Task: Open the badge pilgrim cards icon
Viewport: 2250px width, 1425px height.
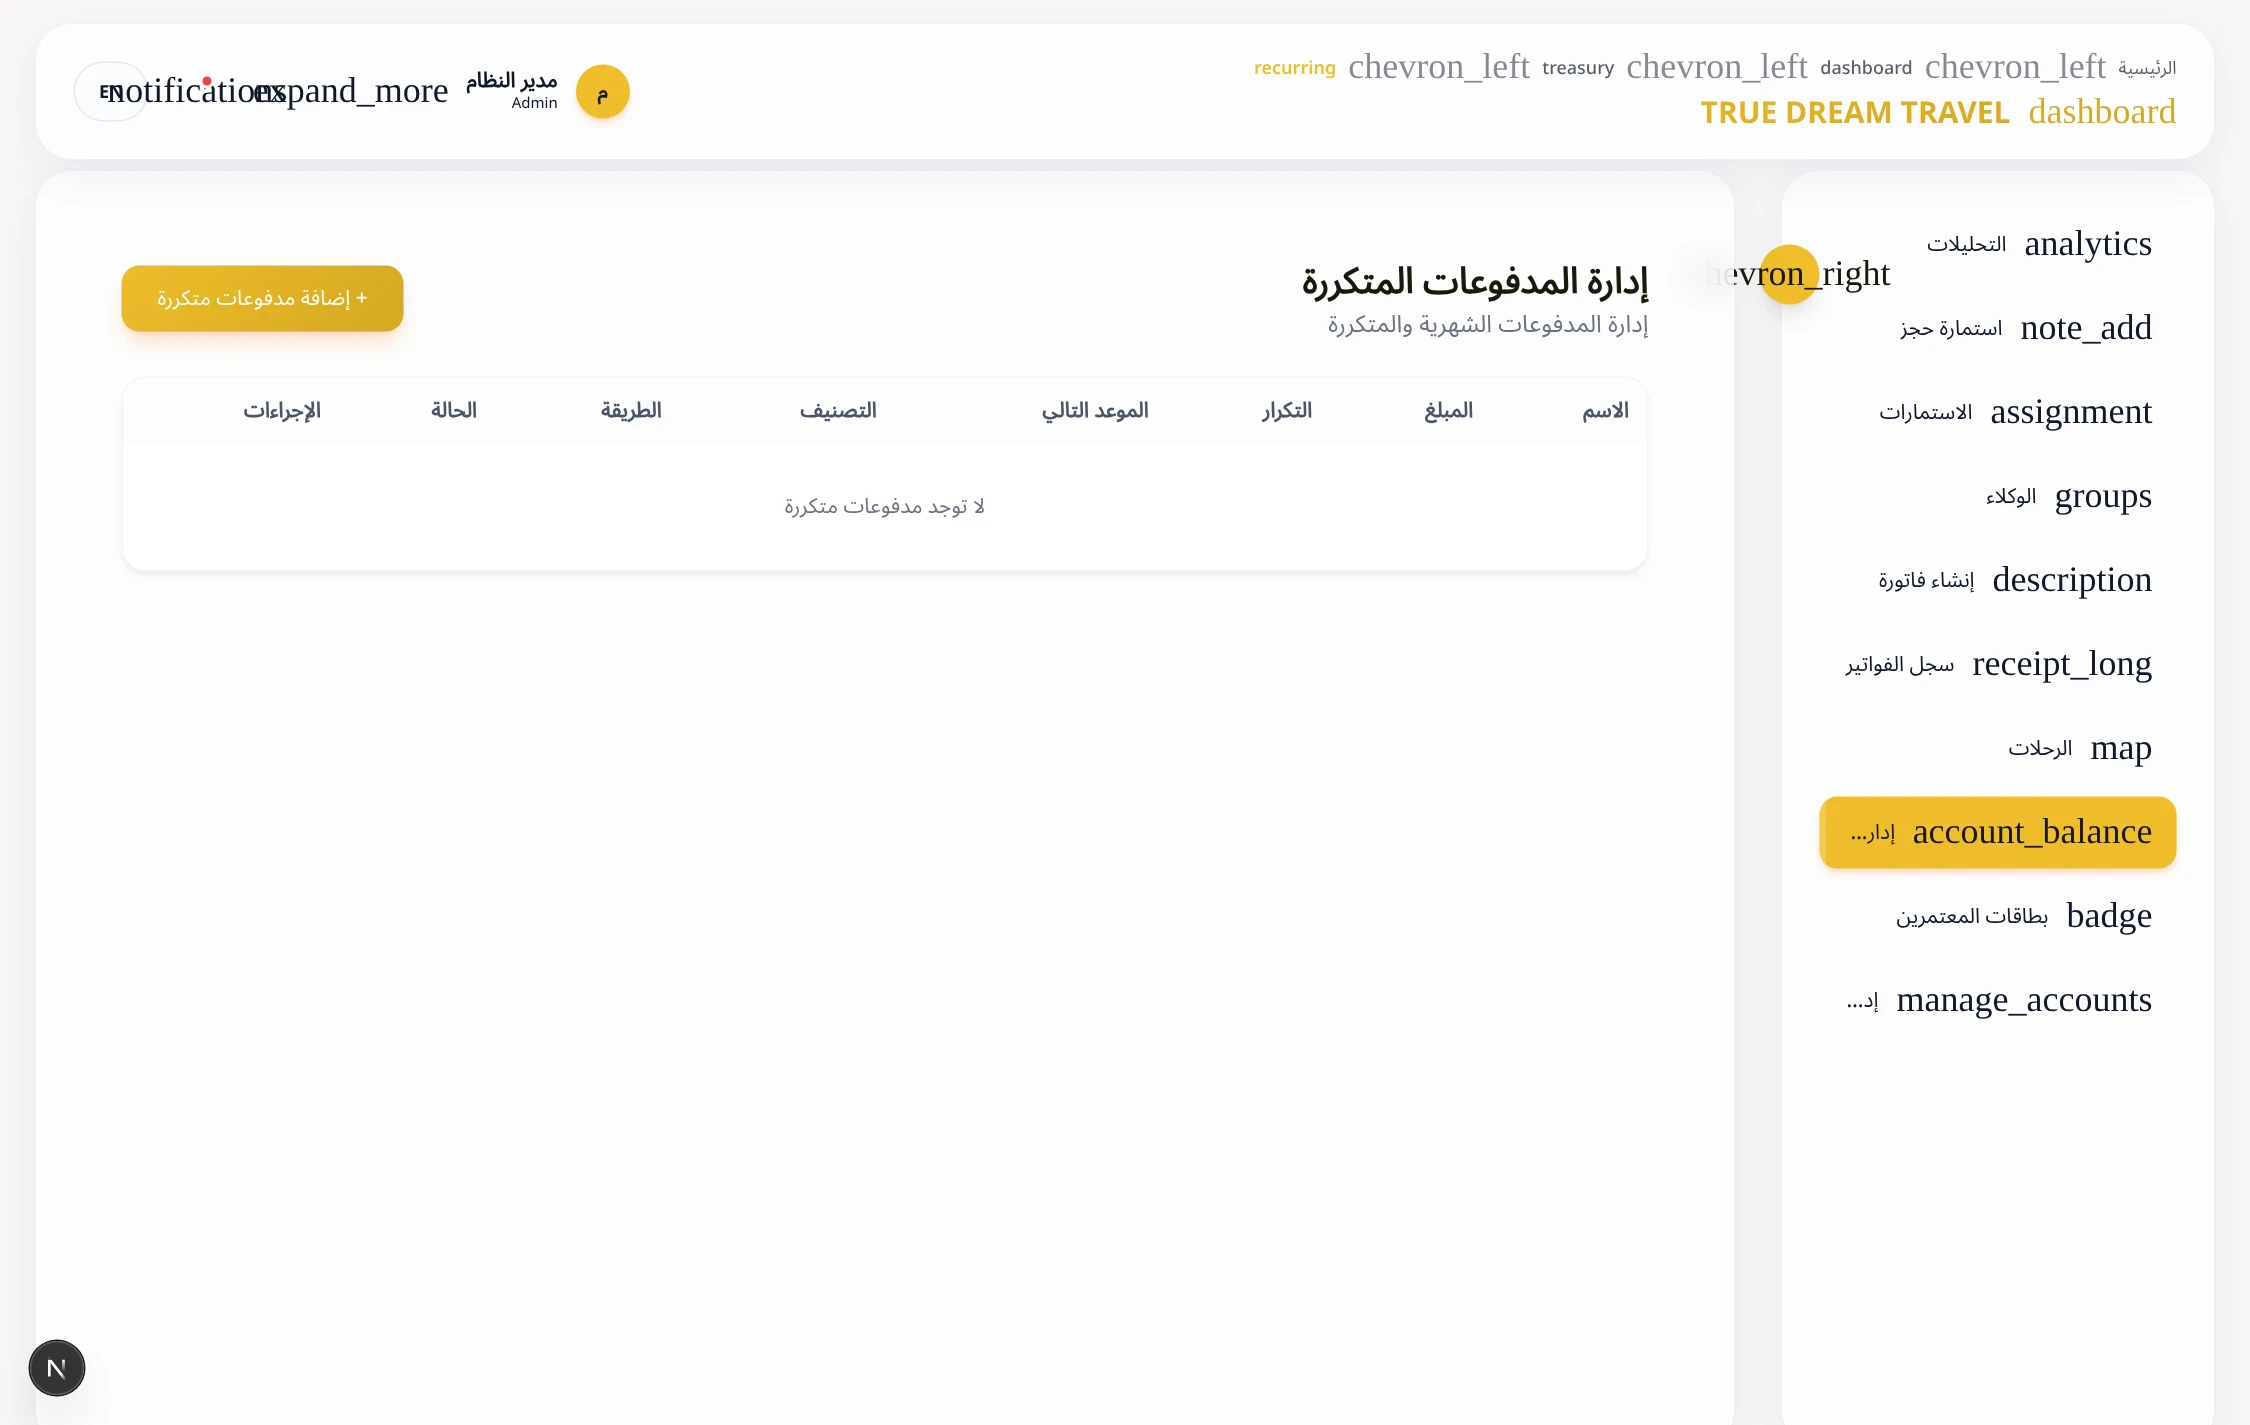Action: click(x=2108, y=916)
